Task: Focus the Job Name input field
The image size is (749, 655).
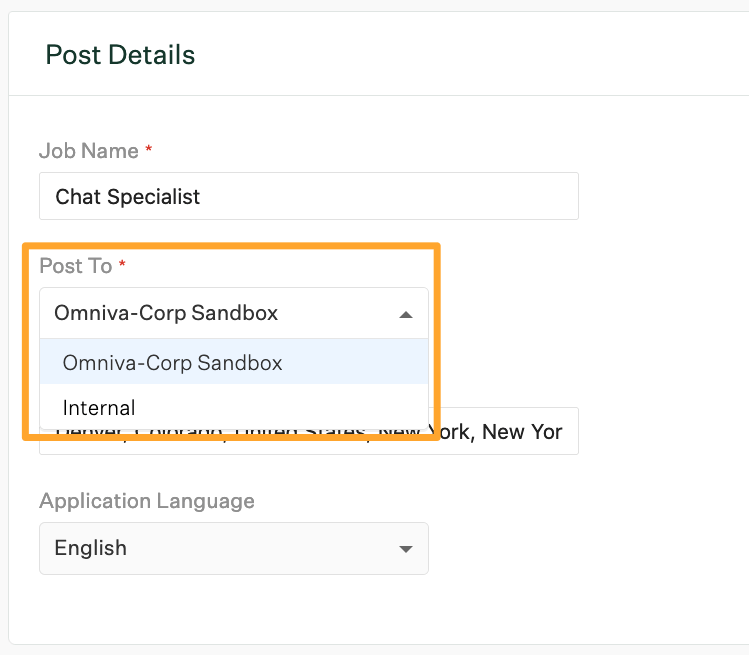Action: click(x=308, y=196)
